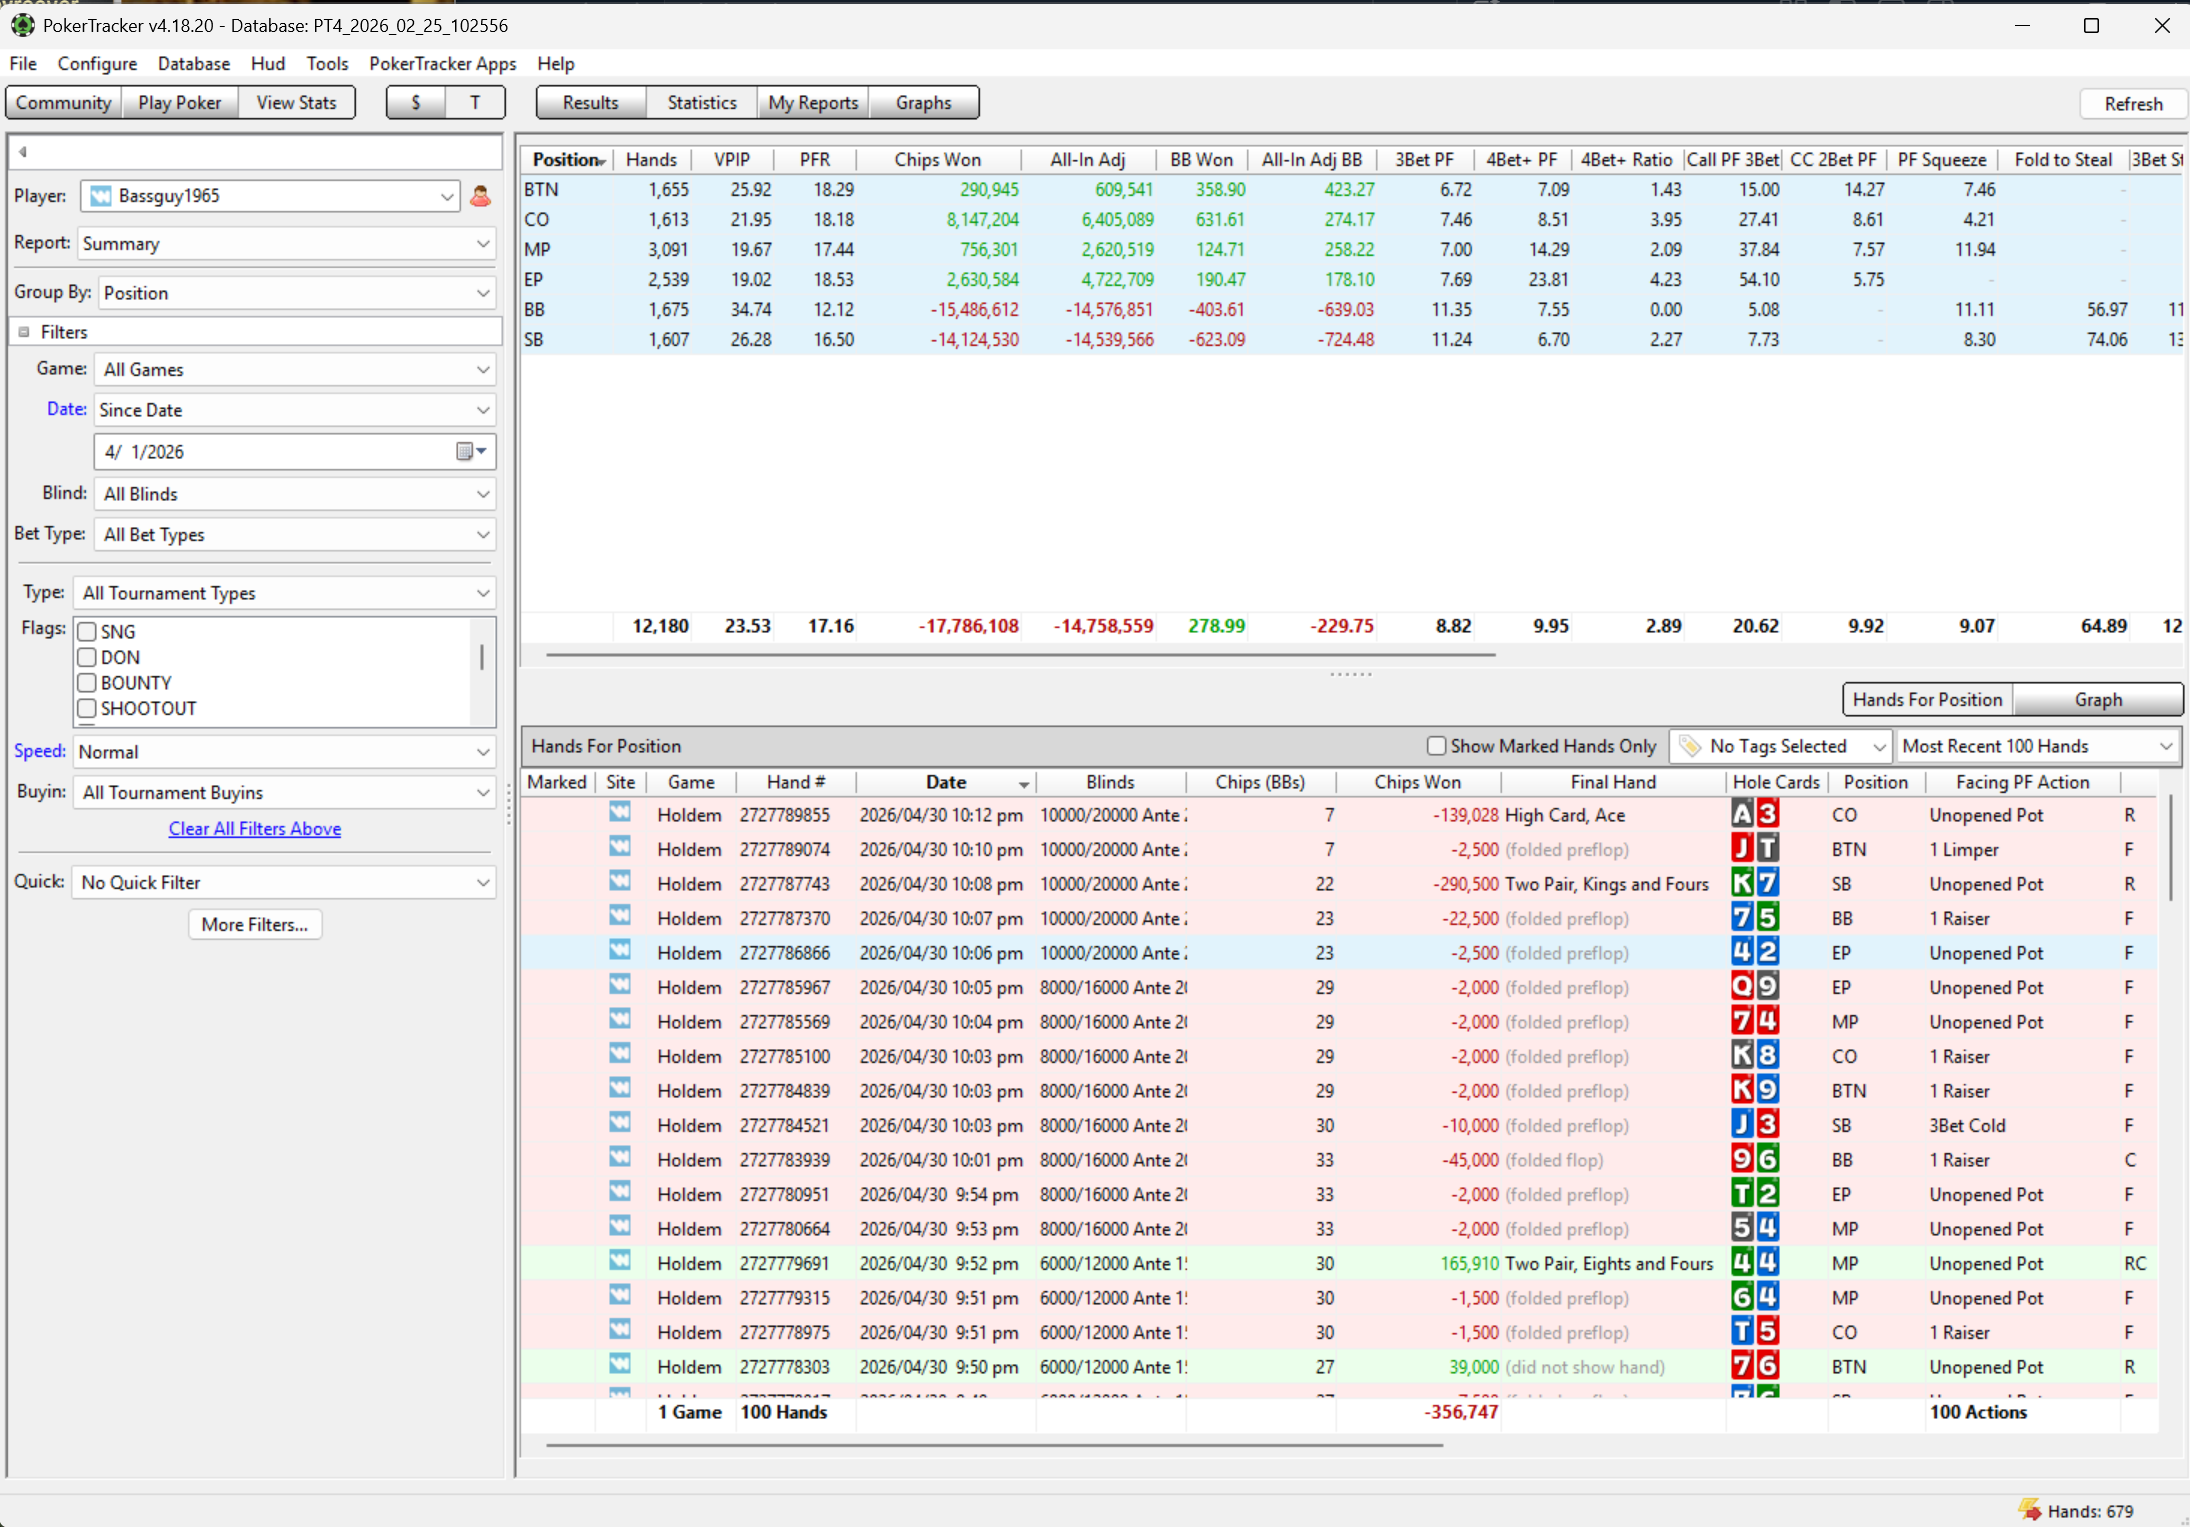
Task: Switch to the Graph tab beside Hands For Position
Action: [x=2098, y=700]
